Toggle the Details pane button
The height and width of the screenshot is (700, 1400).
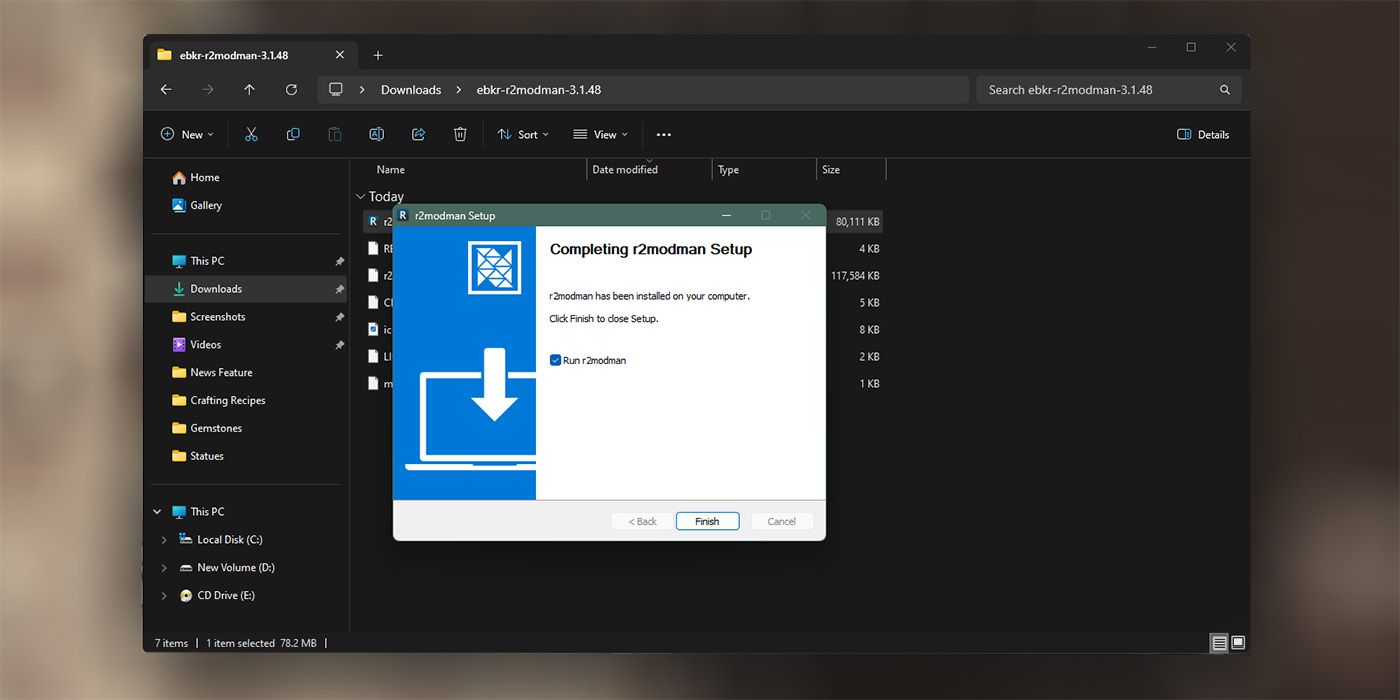(1203, 134)
